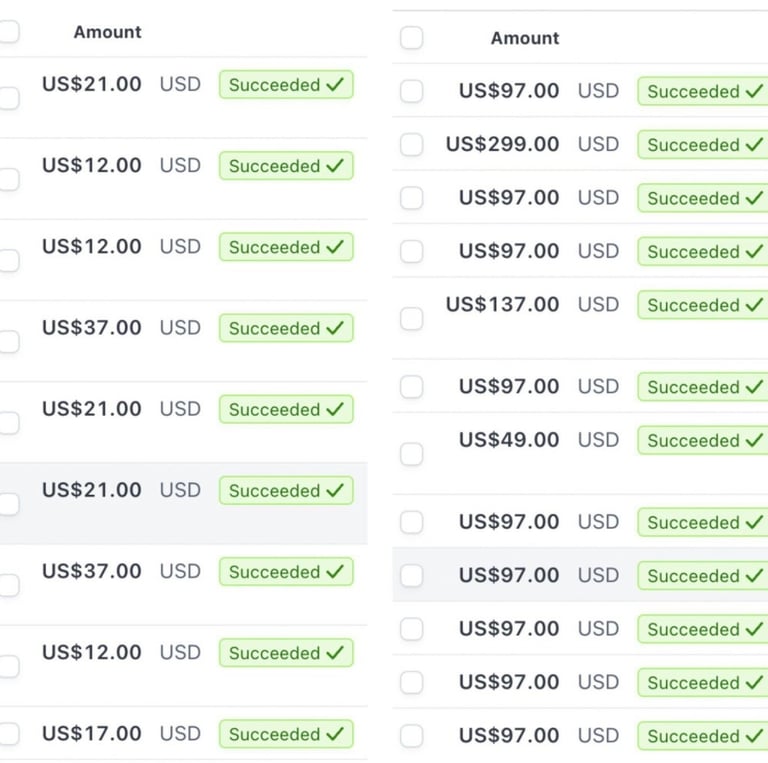Click the USD currency label in the US$299.00 row

(x=598, y=144)
